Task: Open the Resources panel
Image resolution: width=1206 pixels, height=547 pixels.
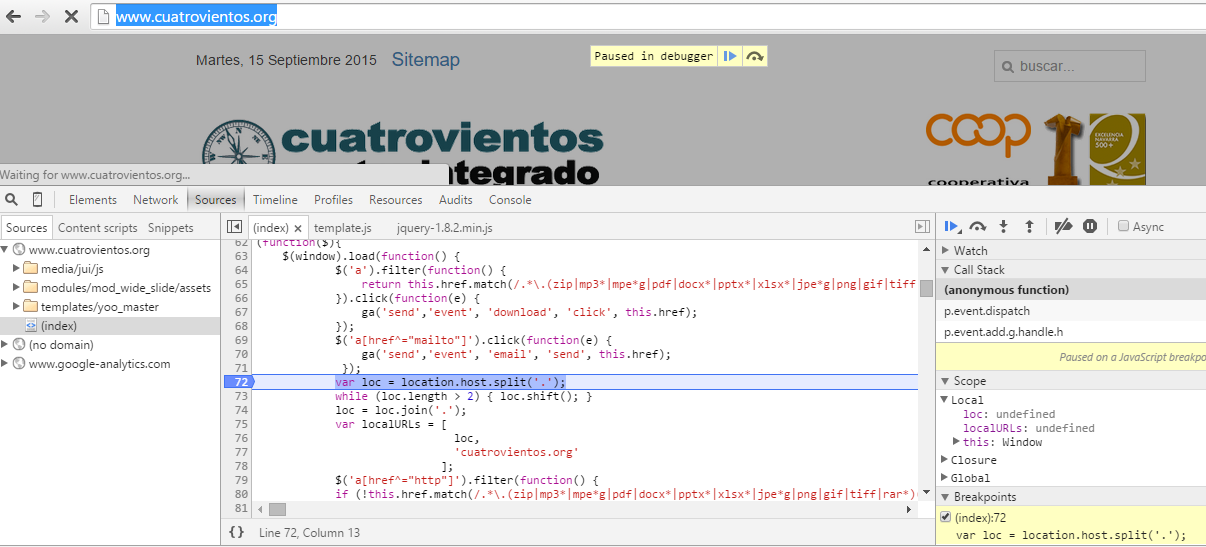Action: [396, 200]
